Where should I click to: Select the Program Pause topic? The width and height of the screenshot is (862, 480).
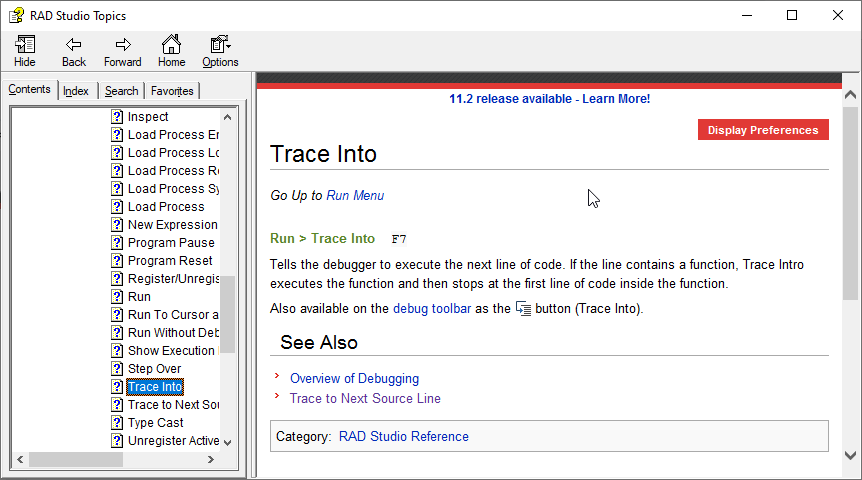coord(171,242)
